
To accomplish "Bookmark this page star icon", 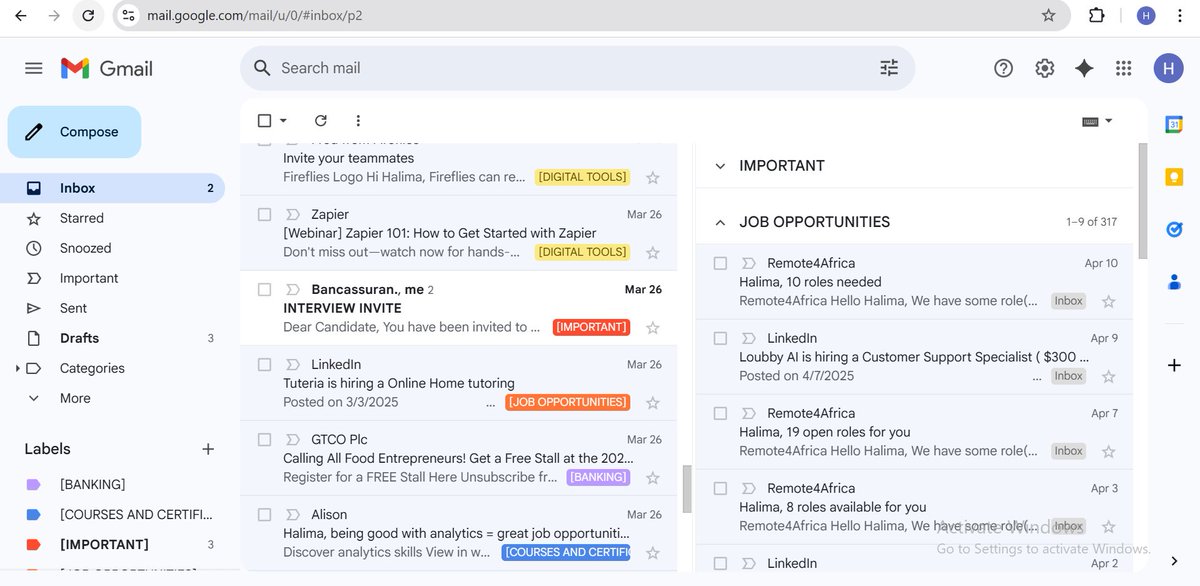I will pyautogui.click(x=1048, y=15).
